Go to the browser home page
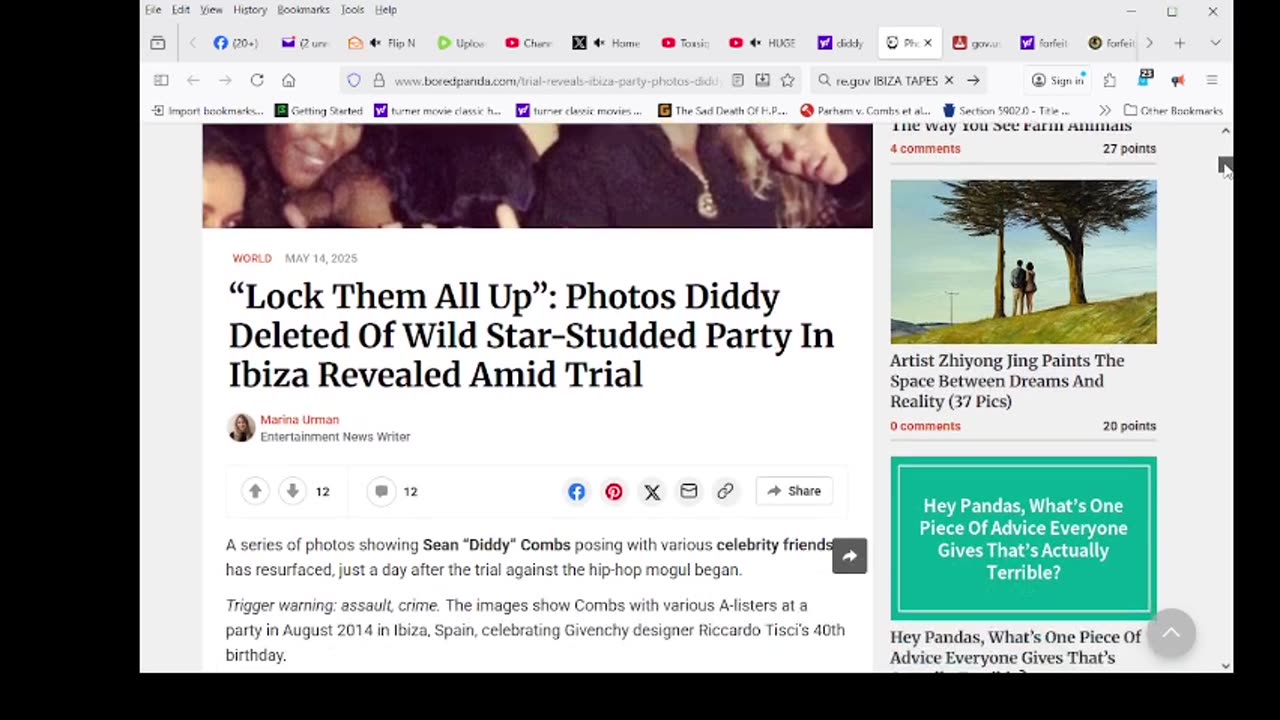This screenshot has width=1280, height=720. 288,80
